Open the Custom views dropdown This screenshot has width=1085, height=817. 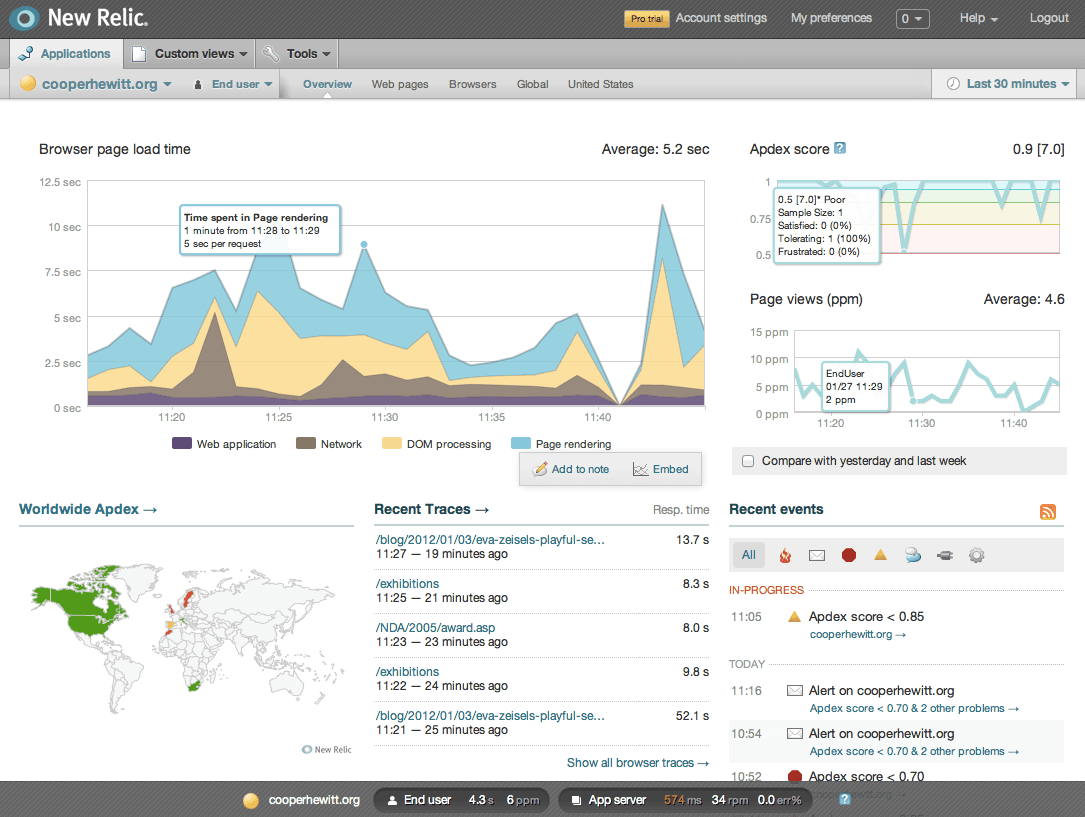(190, 53)
